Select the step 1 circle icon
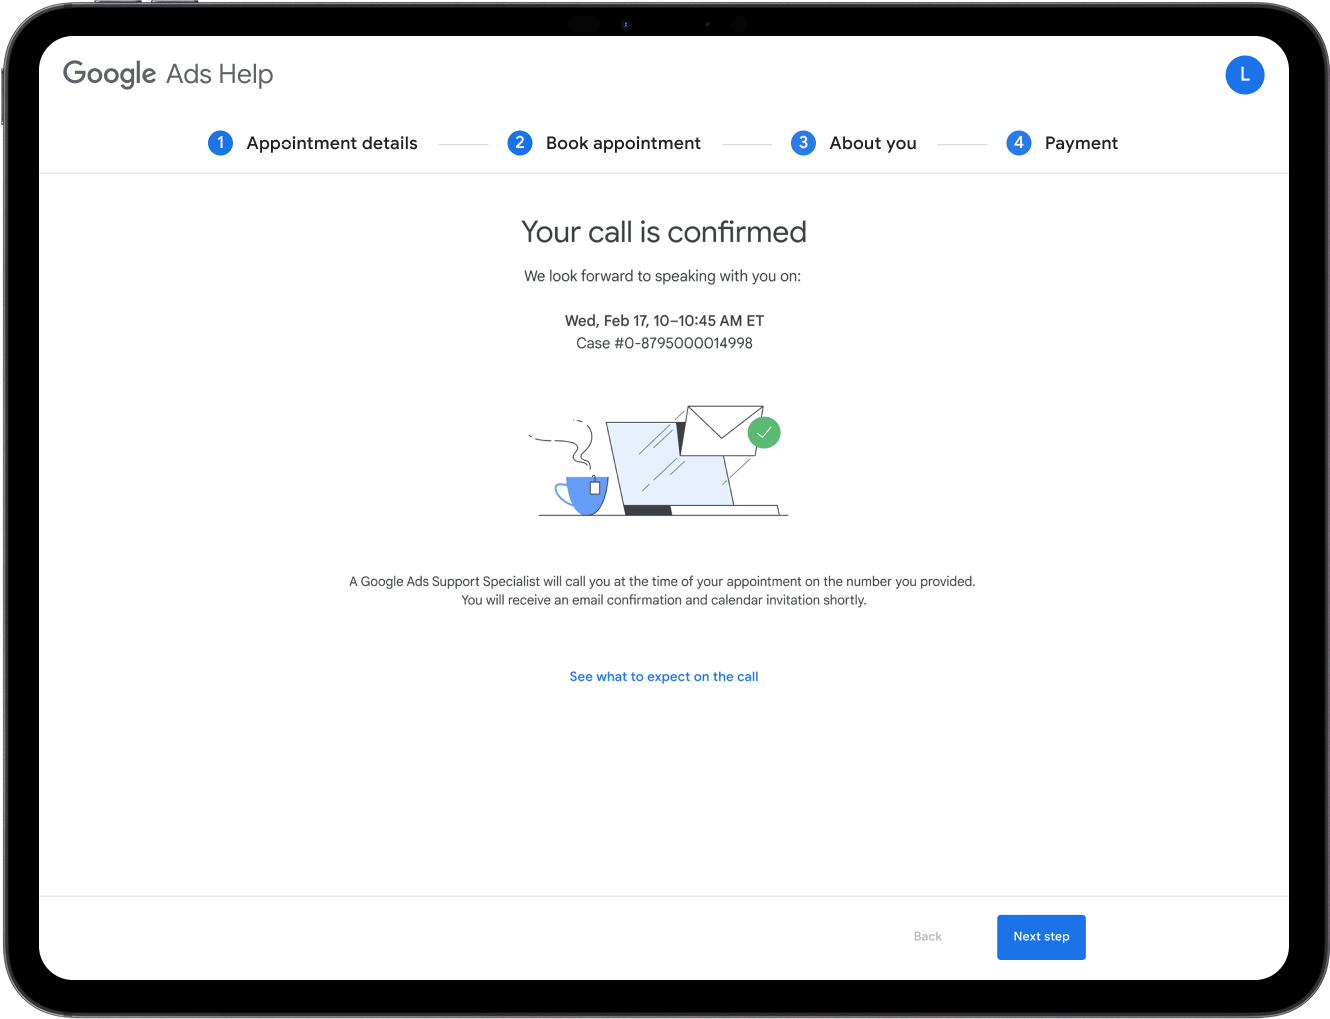1330x1019 pixels. pyautogui.click(x=220, y=143)
